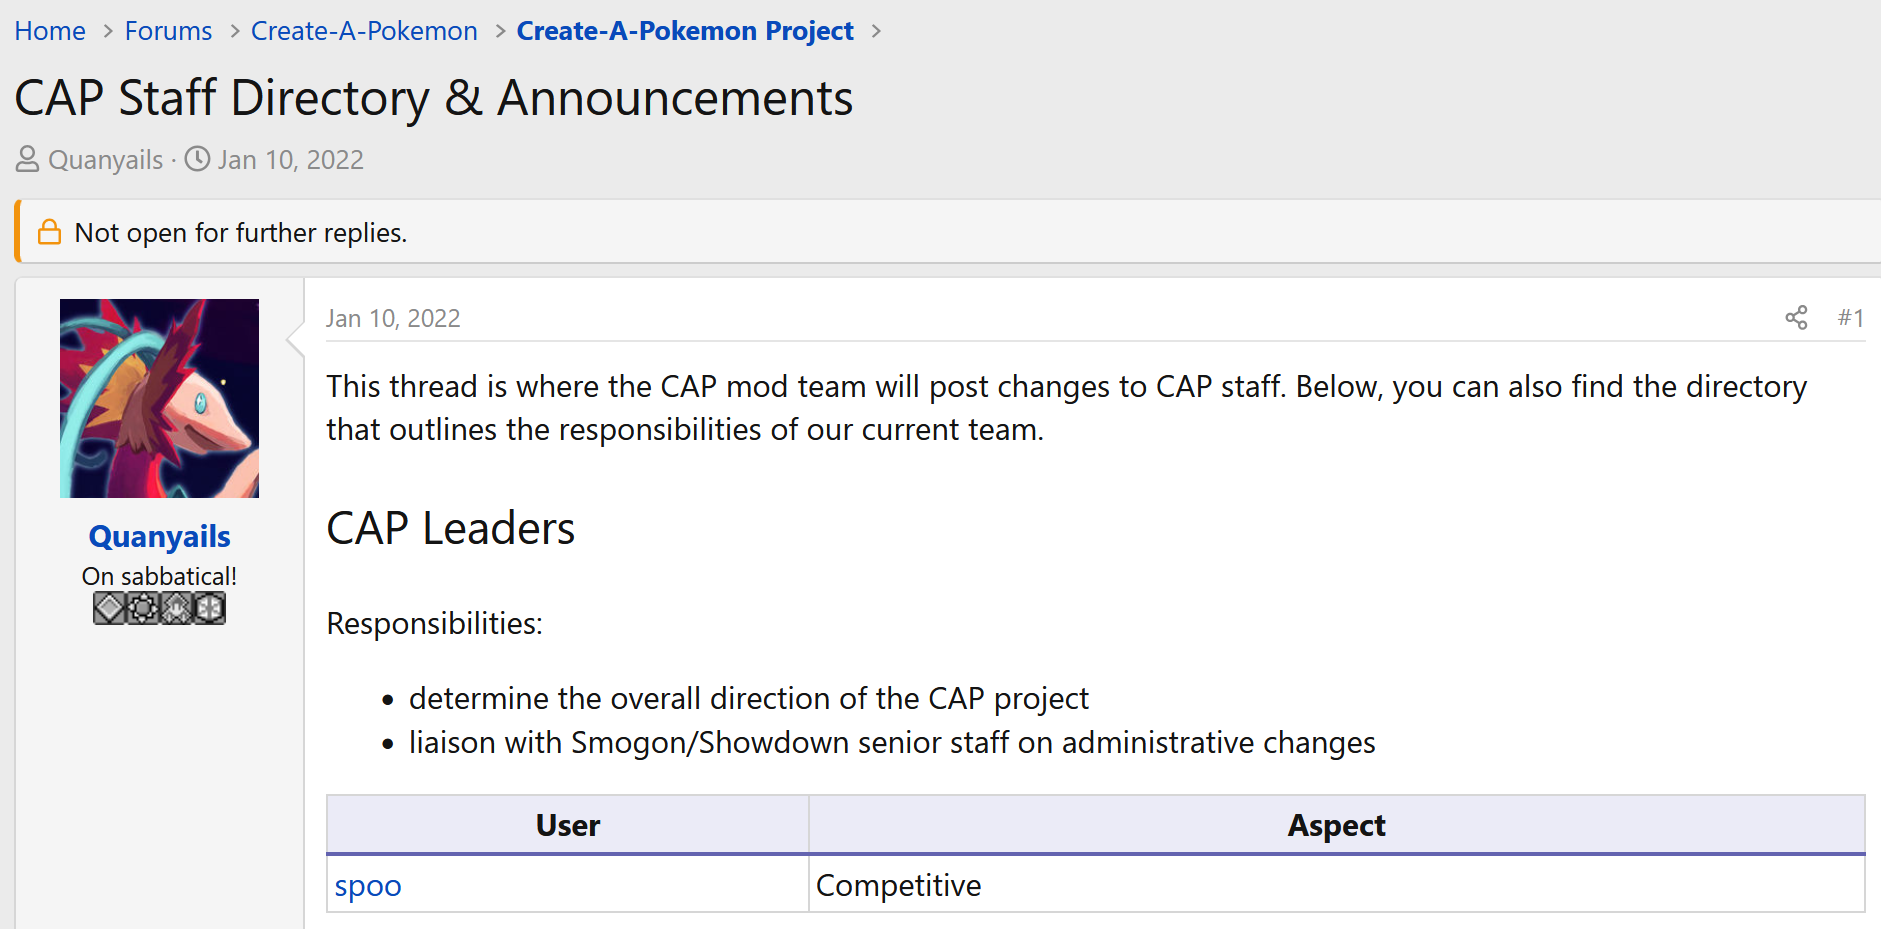Viewport: 1881px width, 929px height.
Task: Click the Jan 10, 2022 post timestamp
Action: pos(393,318)
